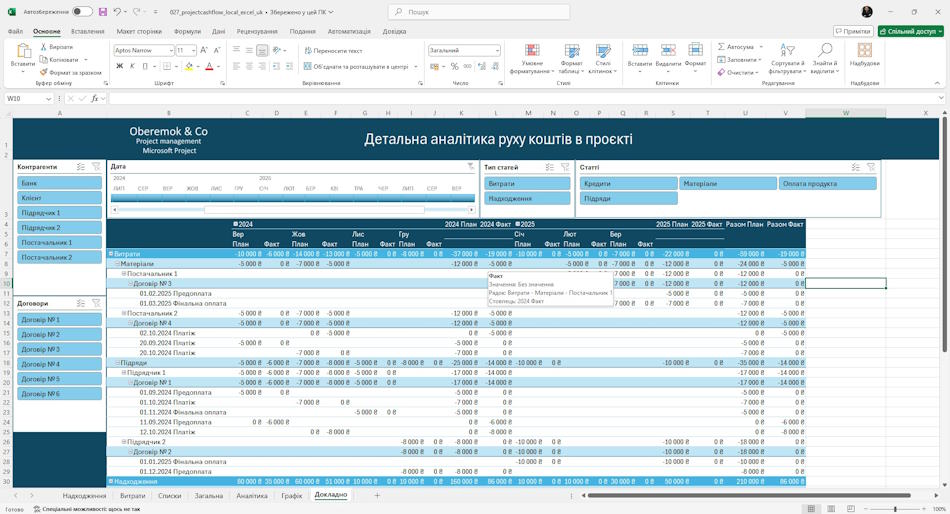Click the percent style icon
The image size is (950, 514).
tap(454, 66)
